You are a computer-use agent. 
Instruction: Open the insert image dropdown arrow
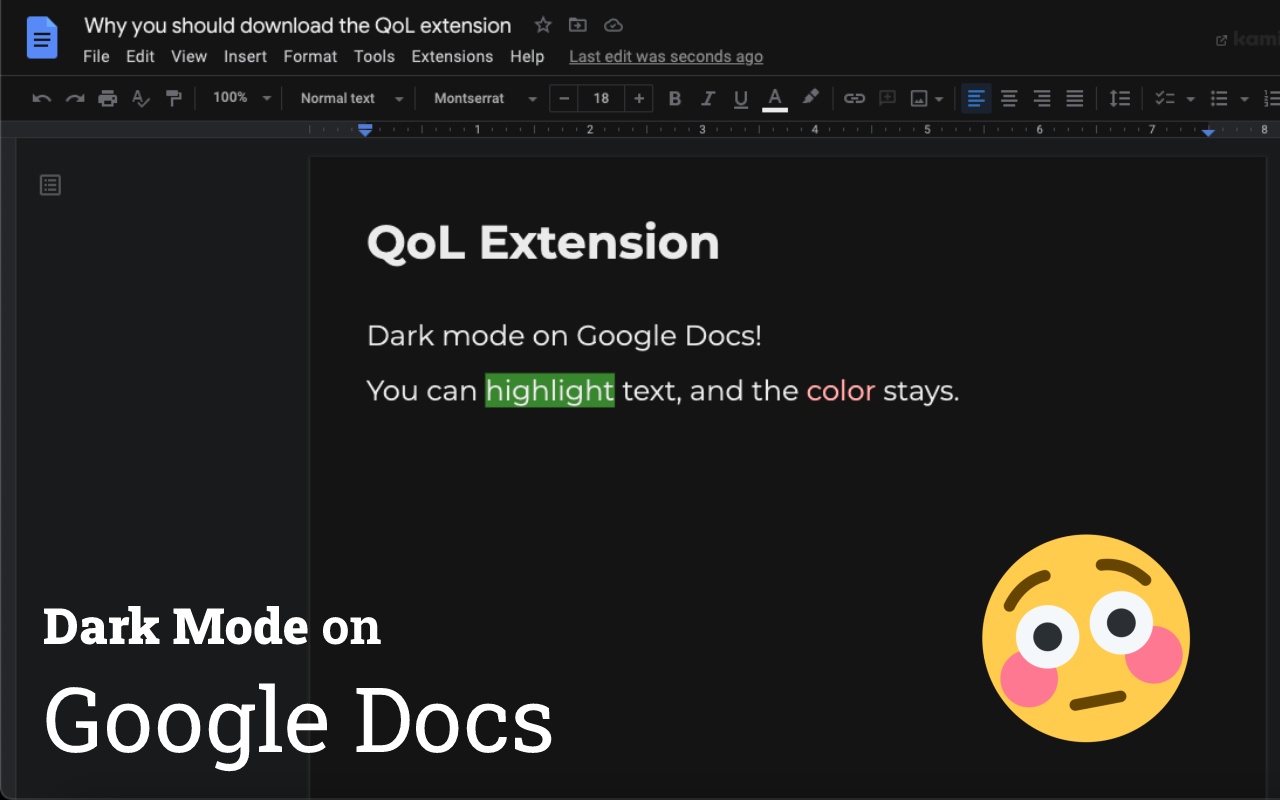coord(939,99)
